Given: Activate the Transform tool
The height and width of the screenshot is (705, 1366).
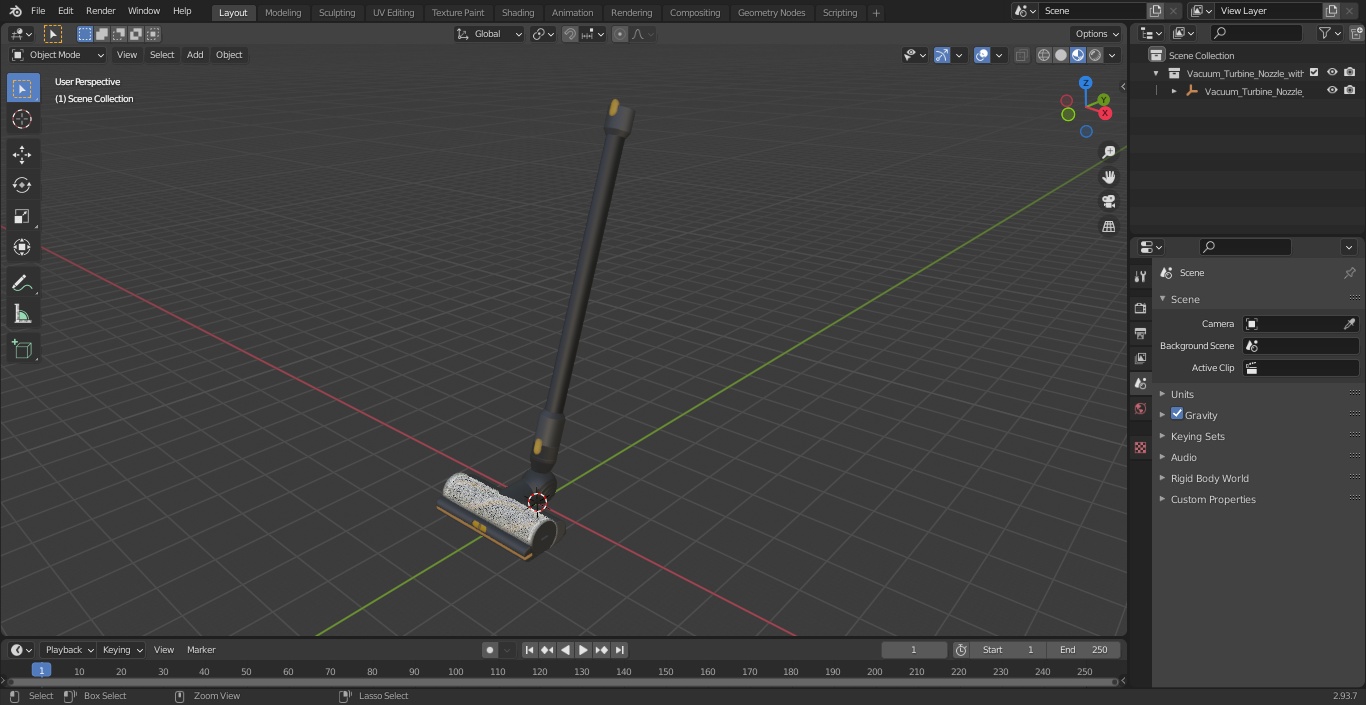Looking at the screenshot, I should 22,247.
